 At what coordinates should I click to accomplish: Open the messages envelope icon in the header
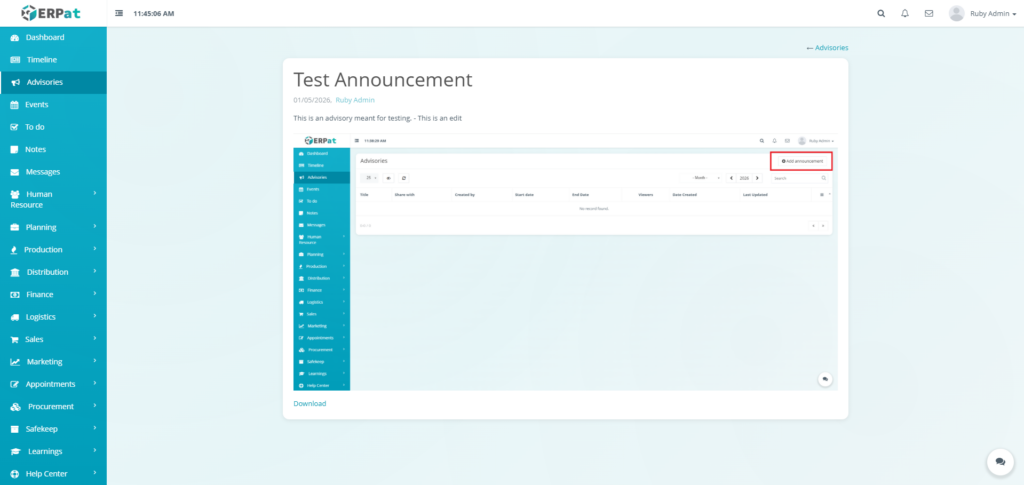[x=929, y=13]
